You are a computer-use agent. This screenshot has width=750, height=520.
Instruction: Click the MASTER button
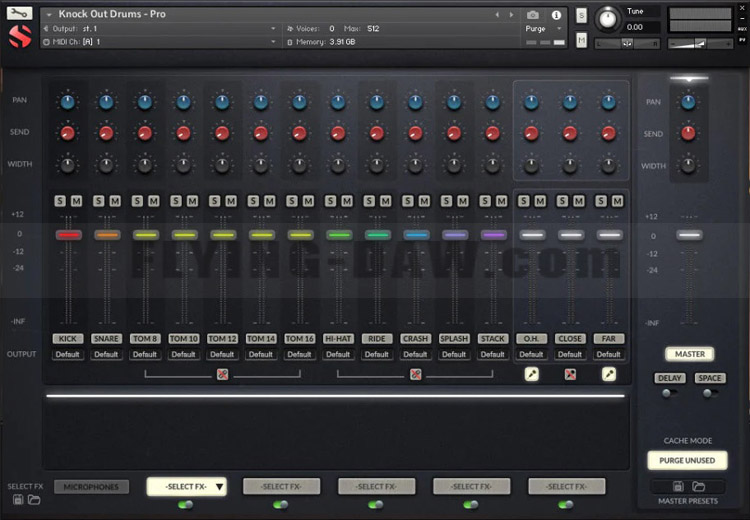click(690, 354)
